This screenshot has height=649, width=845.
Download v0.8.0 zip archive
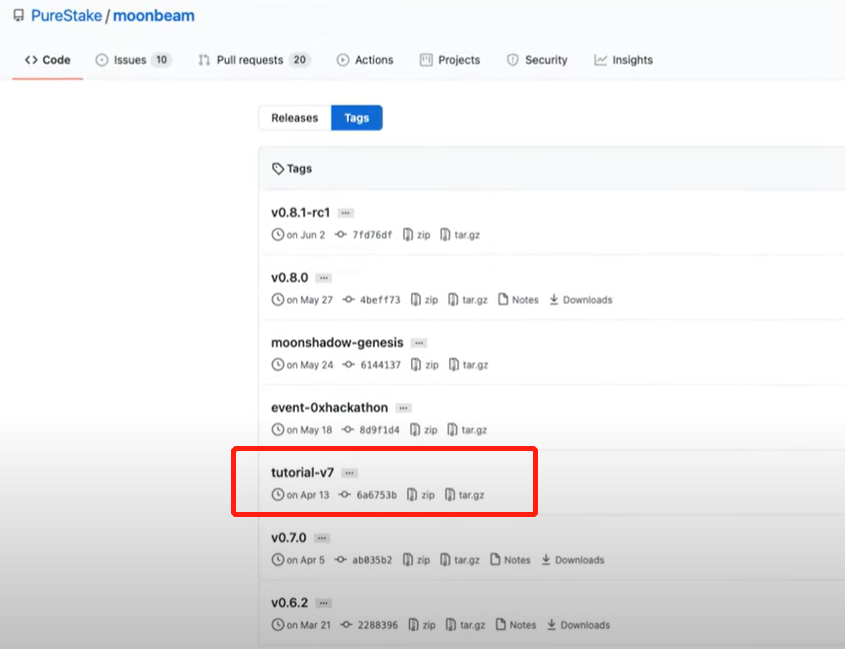(425, 300)
